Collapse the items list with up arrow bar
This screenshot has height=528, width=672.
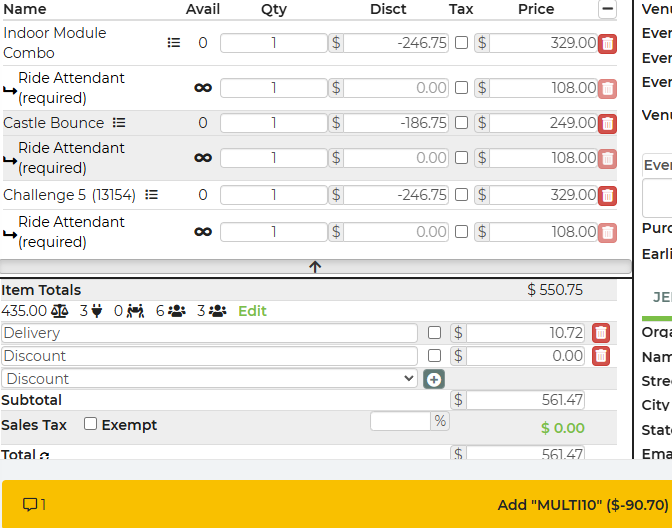point(315,267)
